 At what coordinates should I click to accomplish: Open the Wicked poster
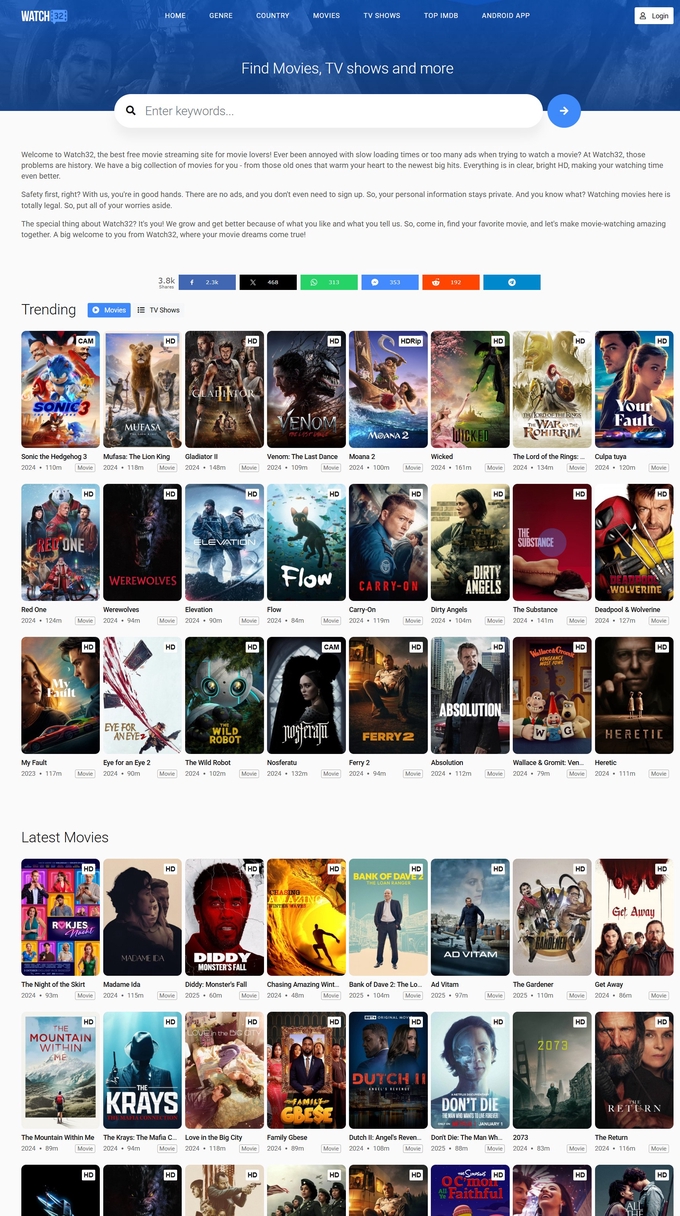(470, 389)
